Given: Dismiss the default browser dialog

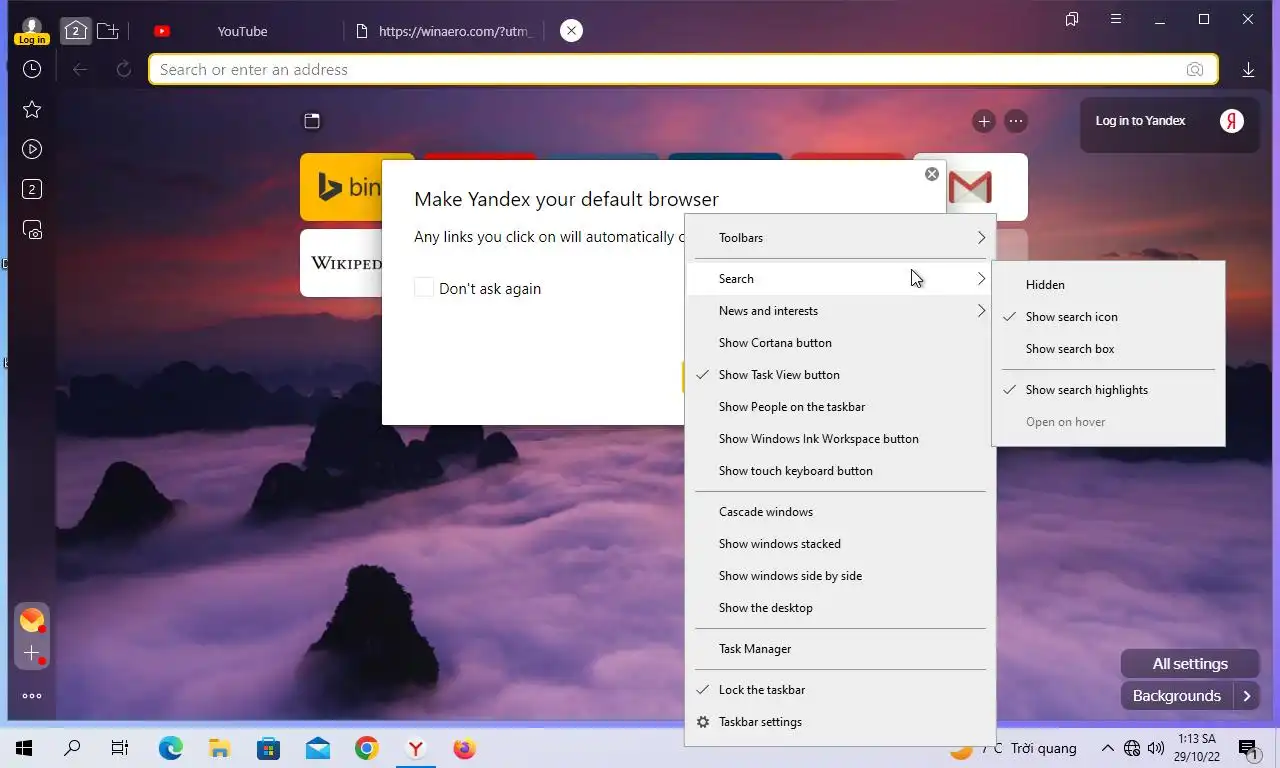Looking at the screenshot, I should pyautogui.click(x=932, y=174).
